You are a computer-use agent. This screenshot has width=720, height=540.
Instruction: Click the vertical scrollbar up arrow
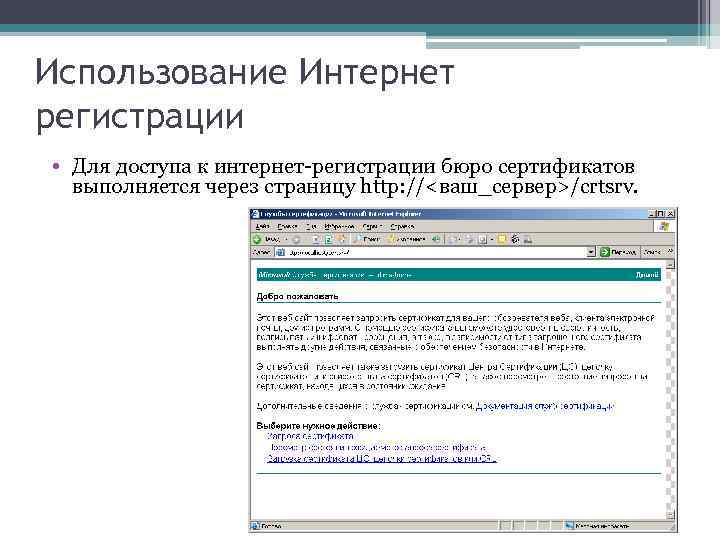pos(670,264)
